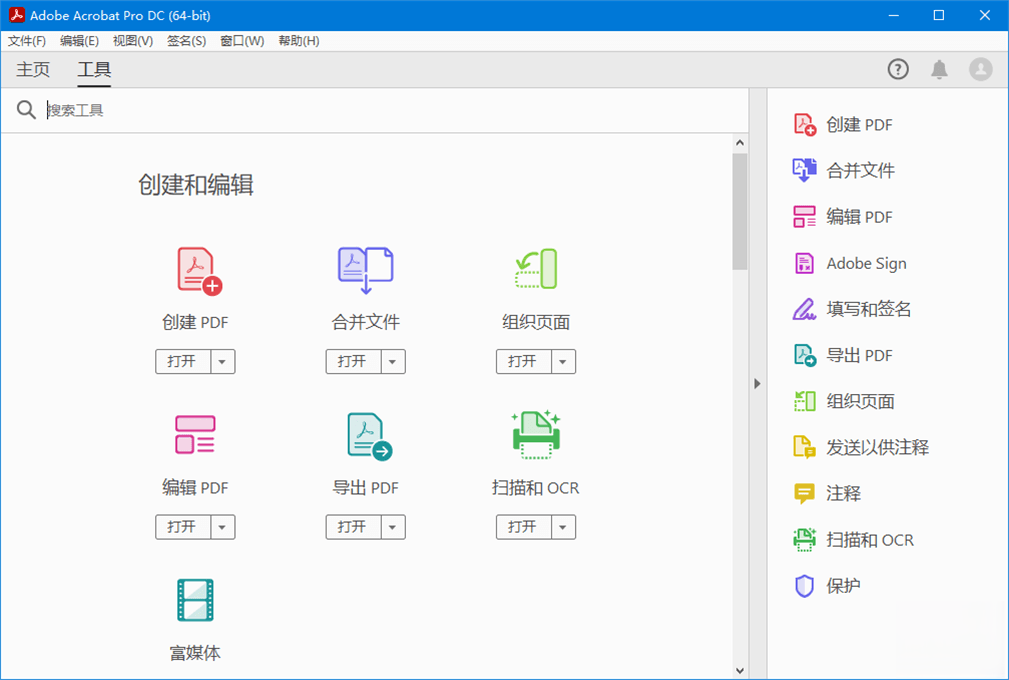Screen dimensions: 1009x680
Task: Click 打开 button under 组织页面
Action: coord(523,362)
